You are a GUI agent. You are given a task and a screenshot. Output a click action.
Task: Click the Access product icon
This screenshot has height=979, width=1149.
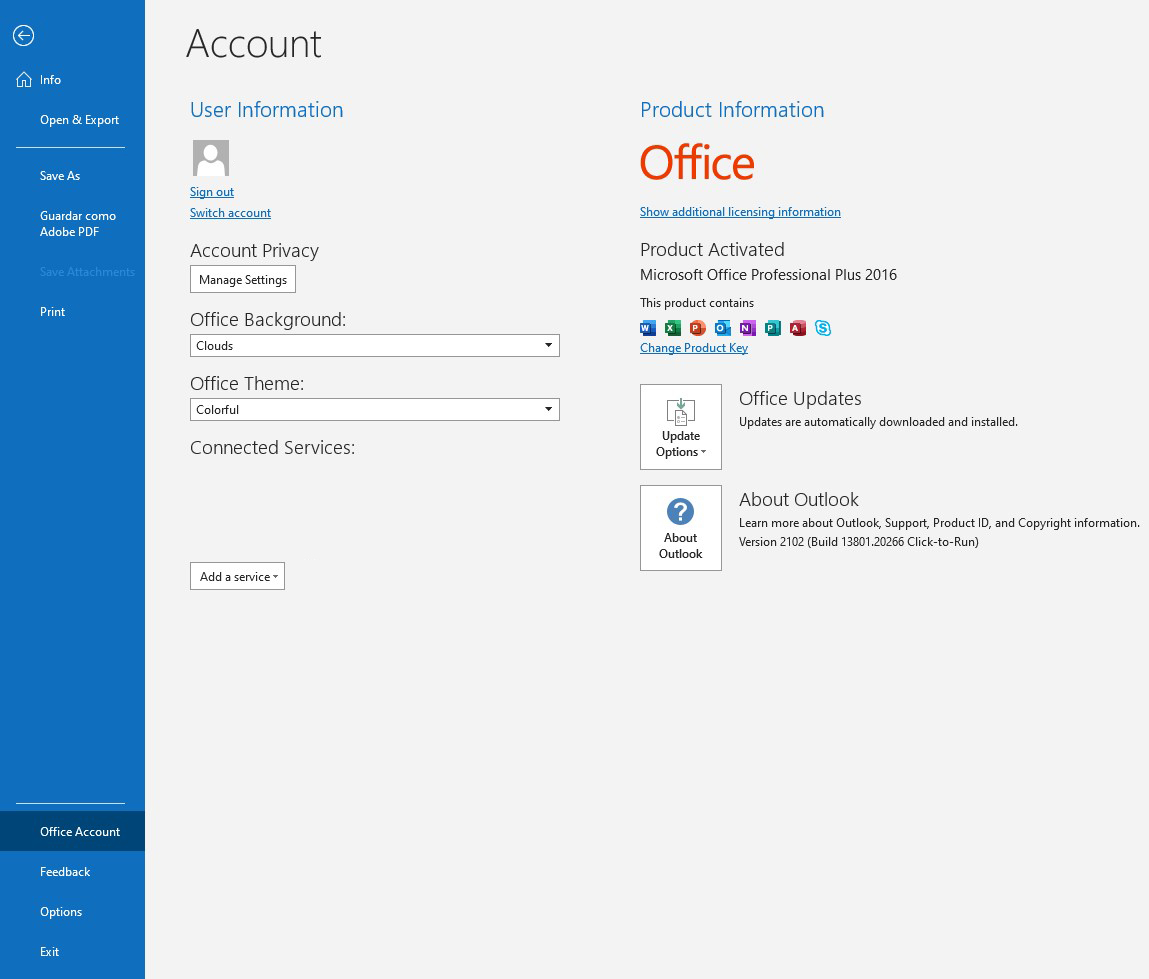pos(798,328)
